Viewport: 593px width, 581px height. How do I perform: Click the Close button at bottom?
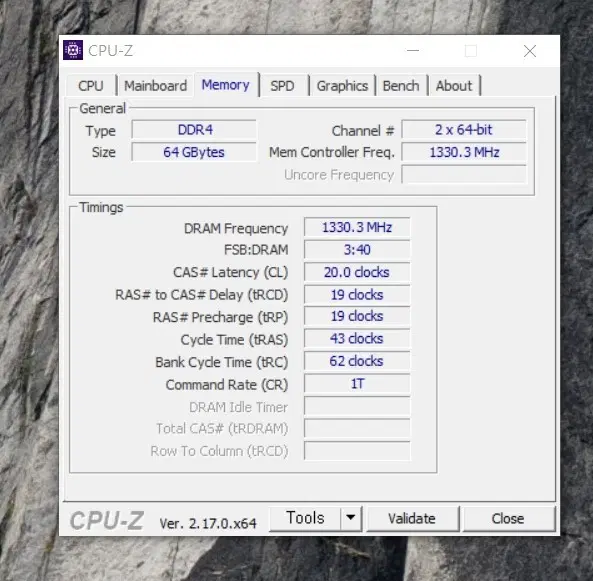[508, 519]
